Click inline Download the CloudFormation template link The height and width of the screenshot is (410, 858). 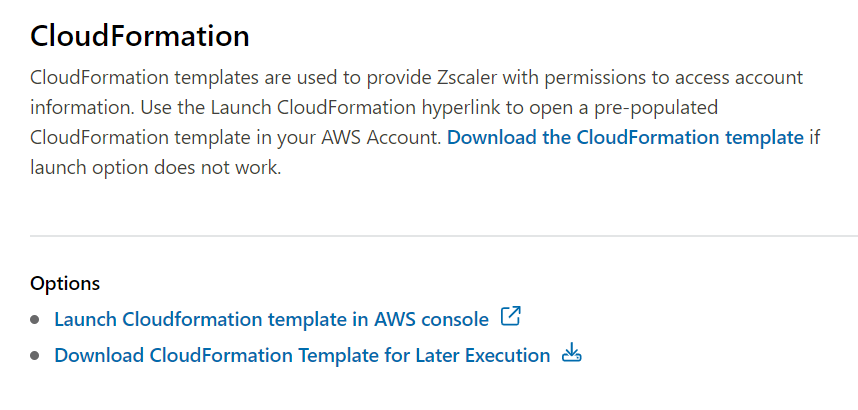click(x=625, y=137)
